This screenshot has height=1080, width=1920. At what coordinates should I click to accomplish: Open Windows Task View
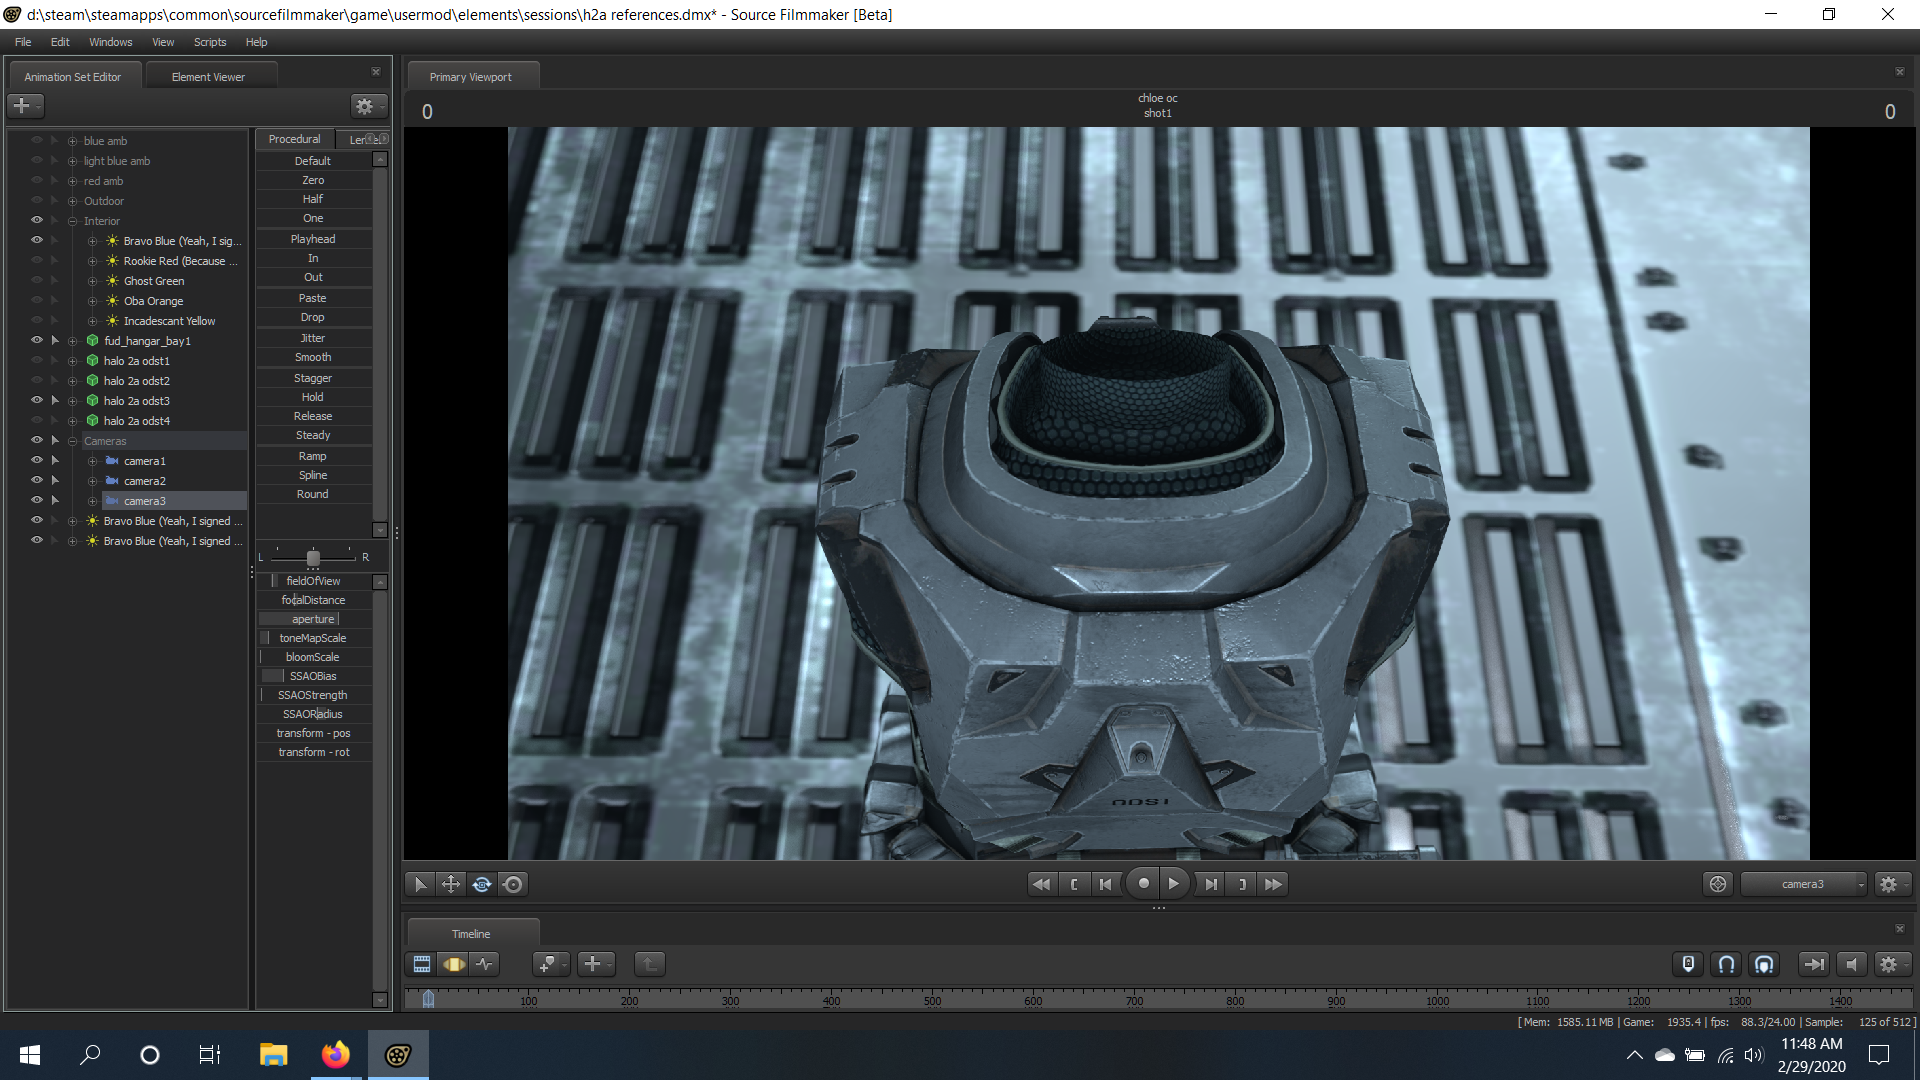[x=210, y=1054]
